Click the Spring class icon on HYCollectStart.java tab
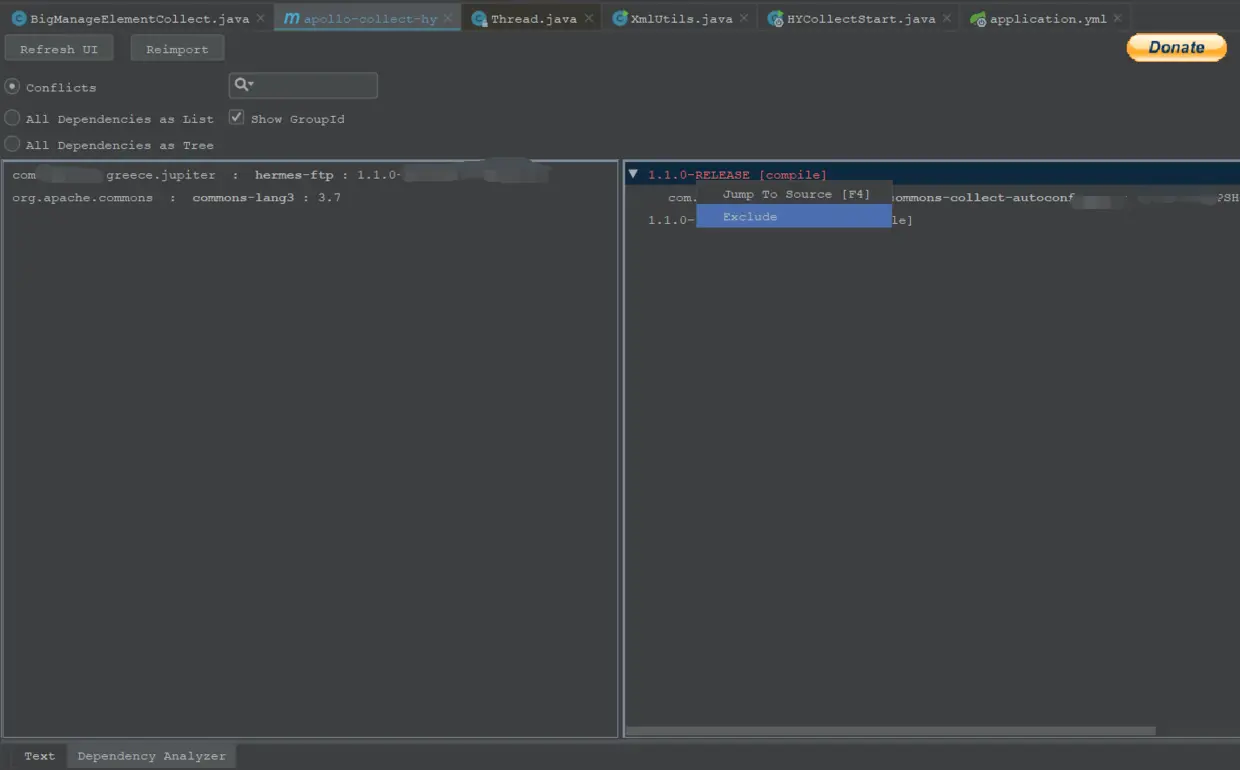The image size is (1240, 770). (775, 18)
